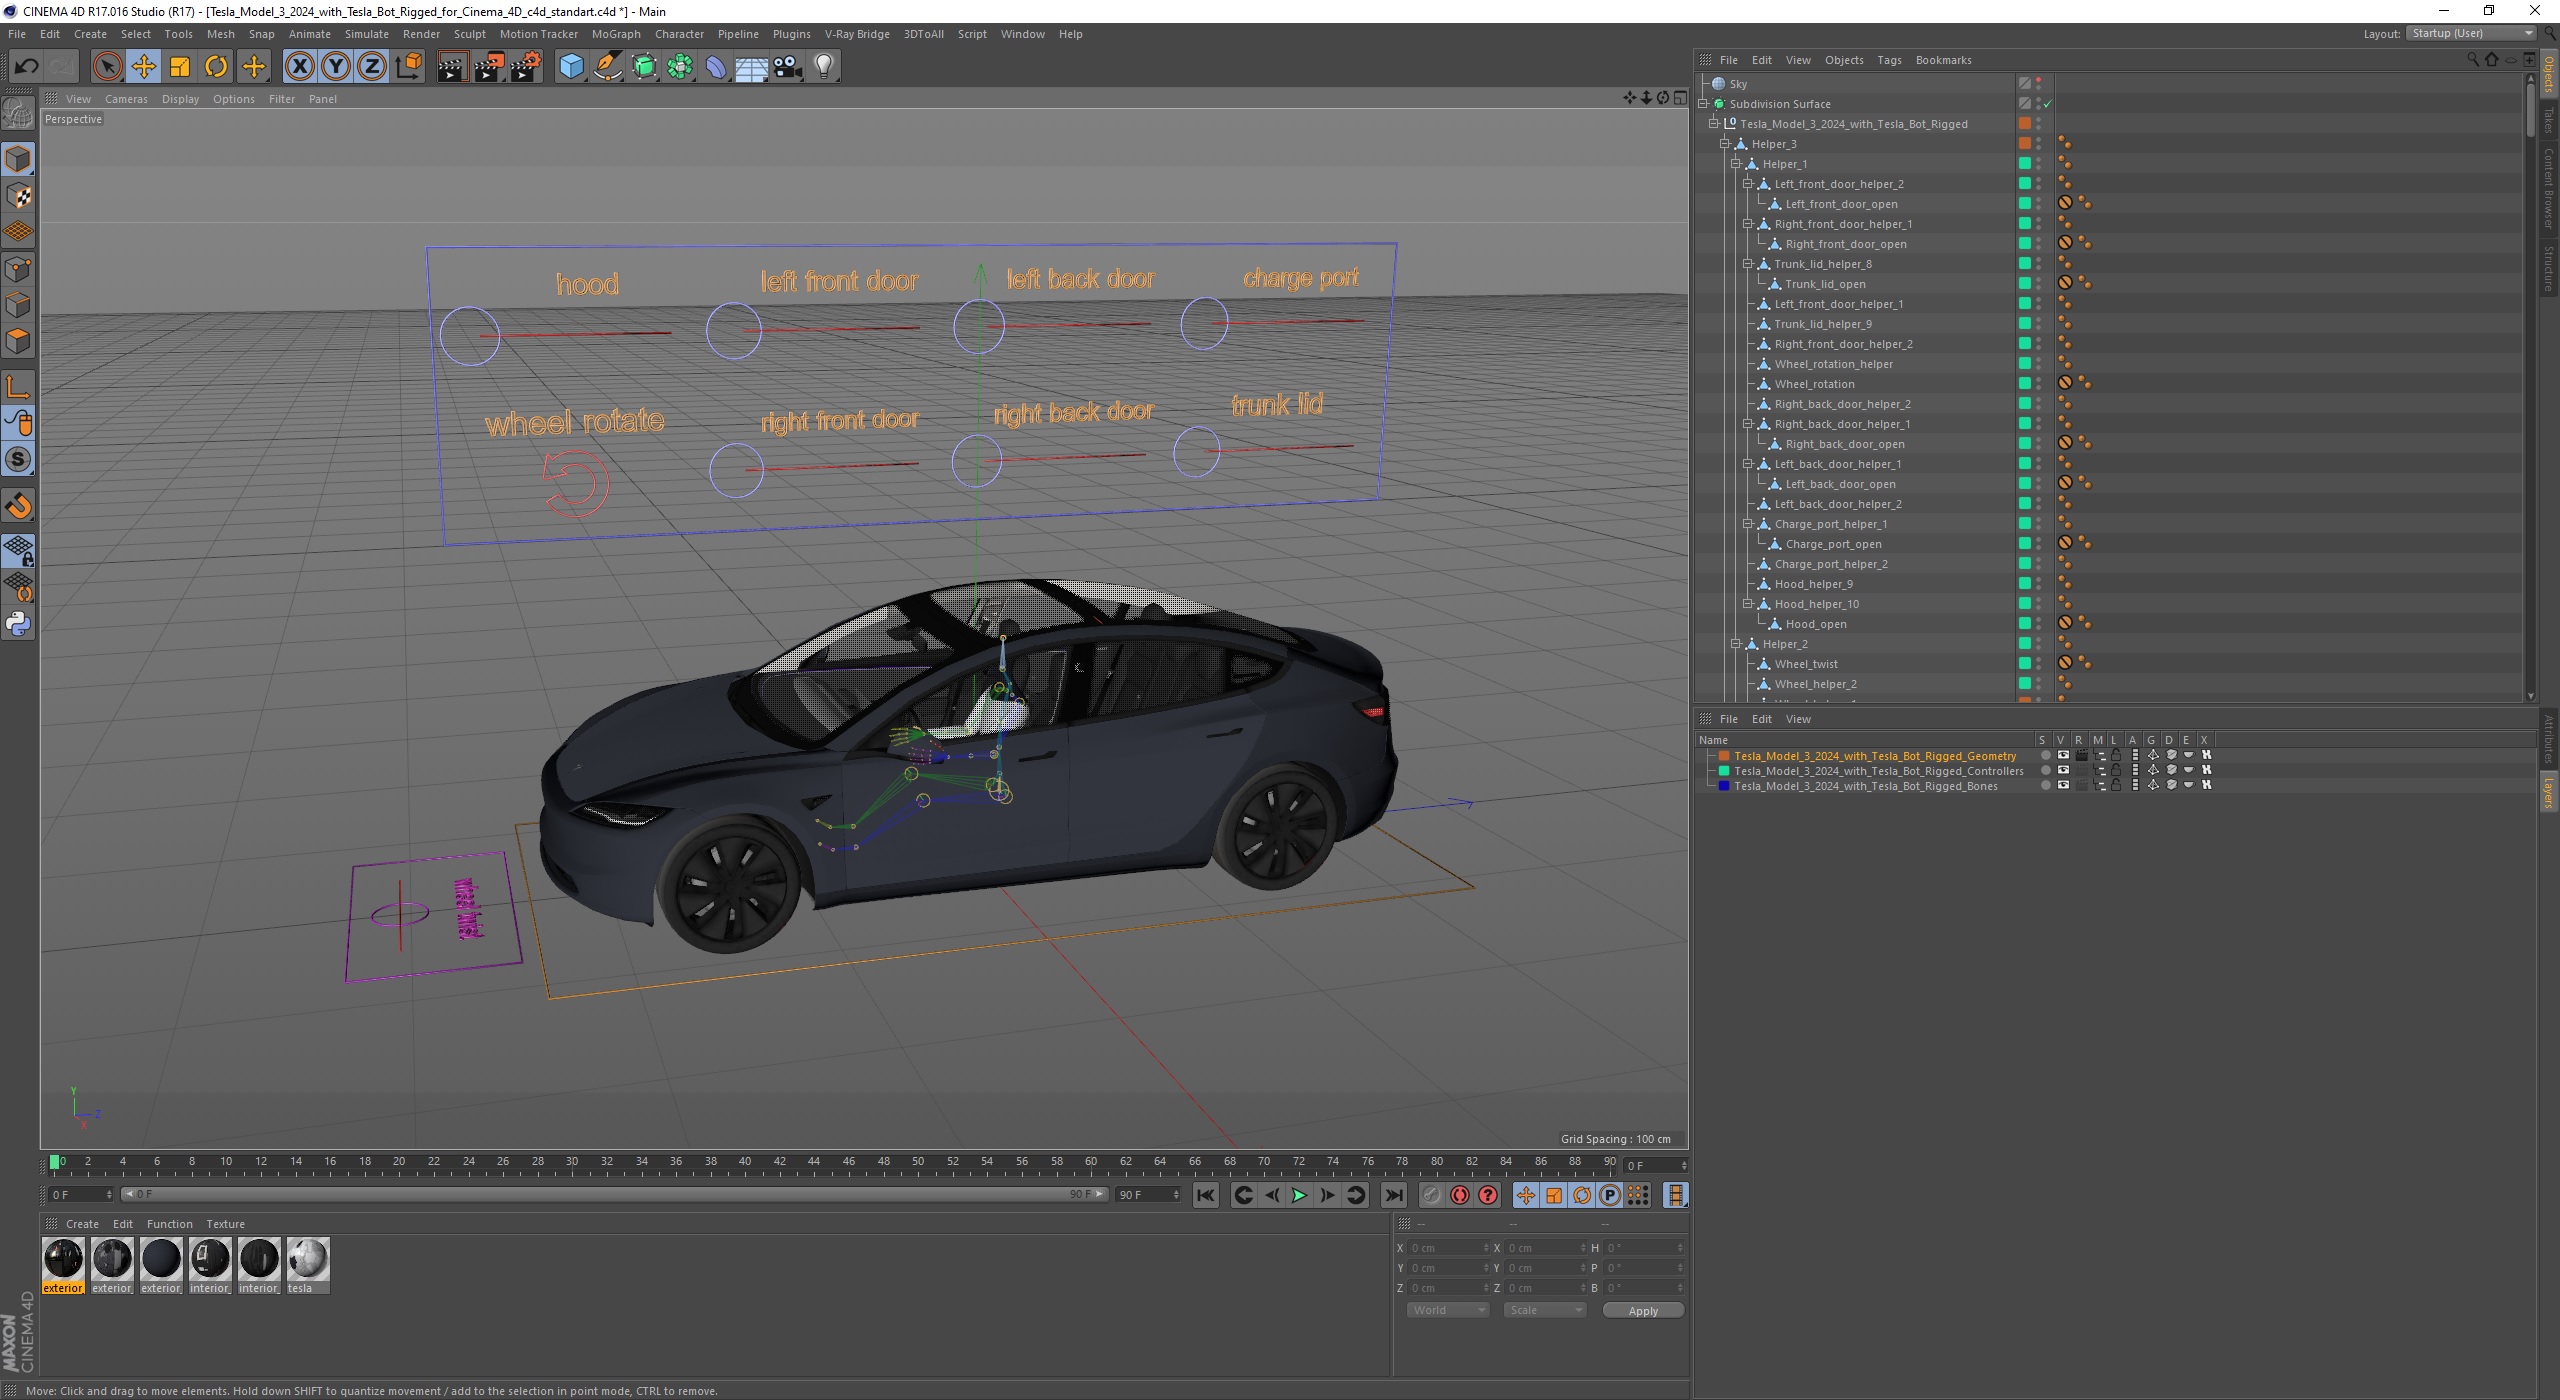Render to Picture Viewer
This screenshot has height=1400, width=2560.
(x=489, y=67)
